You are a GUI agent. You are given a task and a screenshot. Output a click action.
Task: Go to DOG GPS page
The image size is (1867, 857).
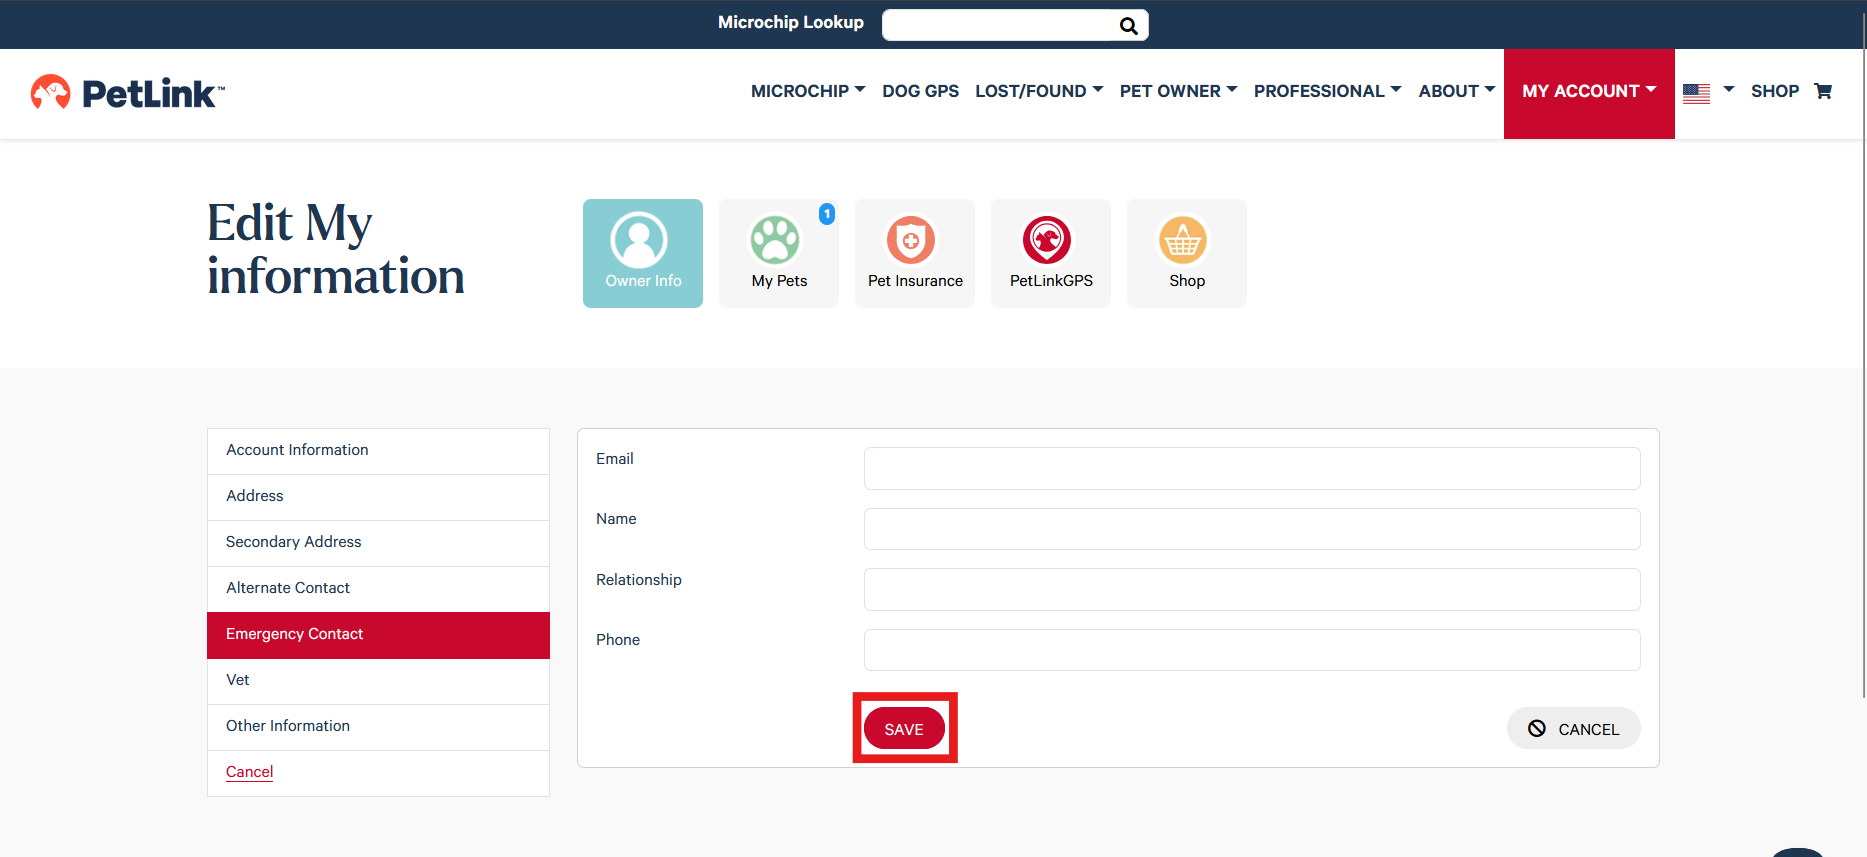(920, 91)
